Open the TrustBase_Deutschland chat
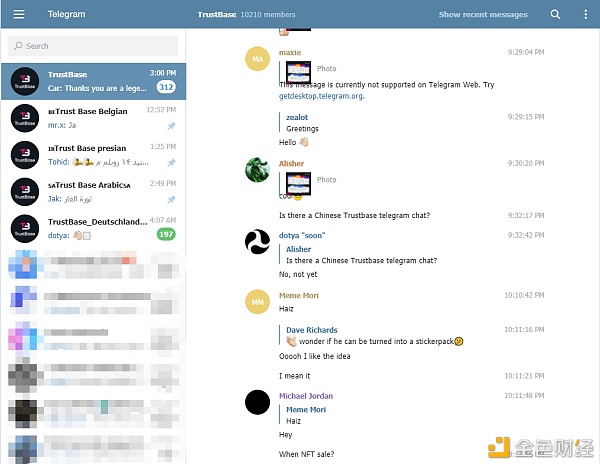The height and width of the screenshot is (464, 600). (x=93, y=228)
